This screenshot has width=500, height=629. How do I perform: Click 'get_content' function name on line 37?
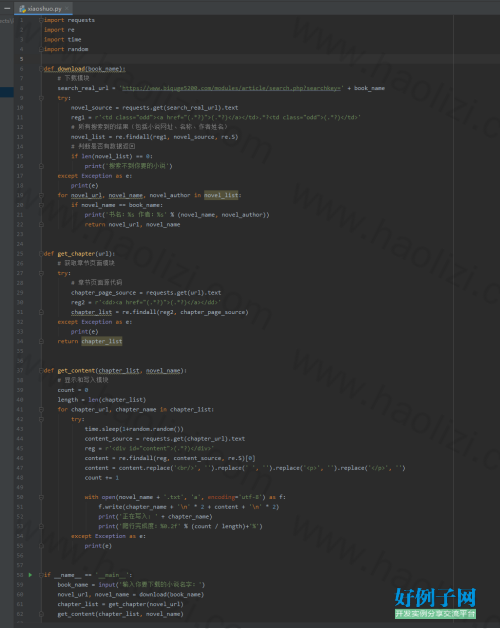[x=76, y=370]
